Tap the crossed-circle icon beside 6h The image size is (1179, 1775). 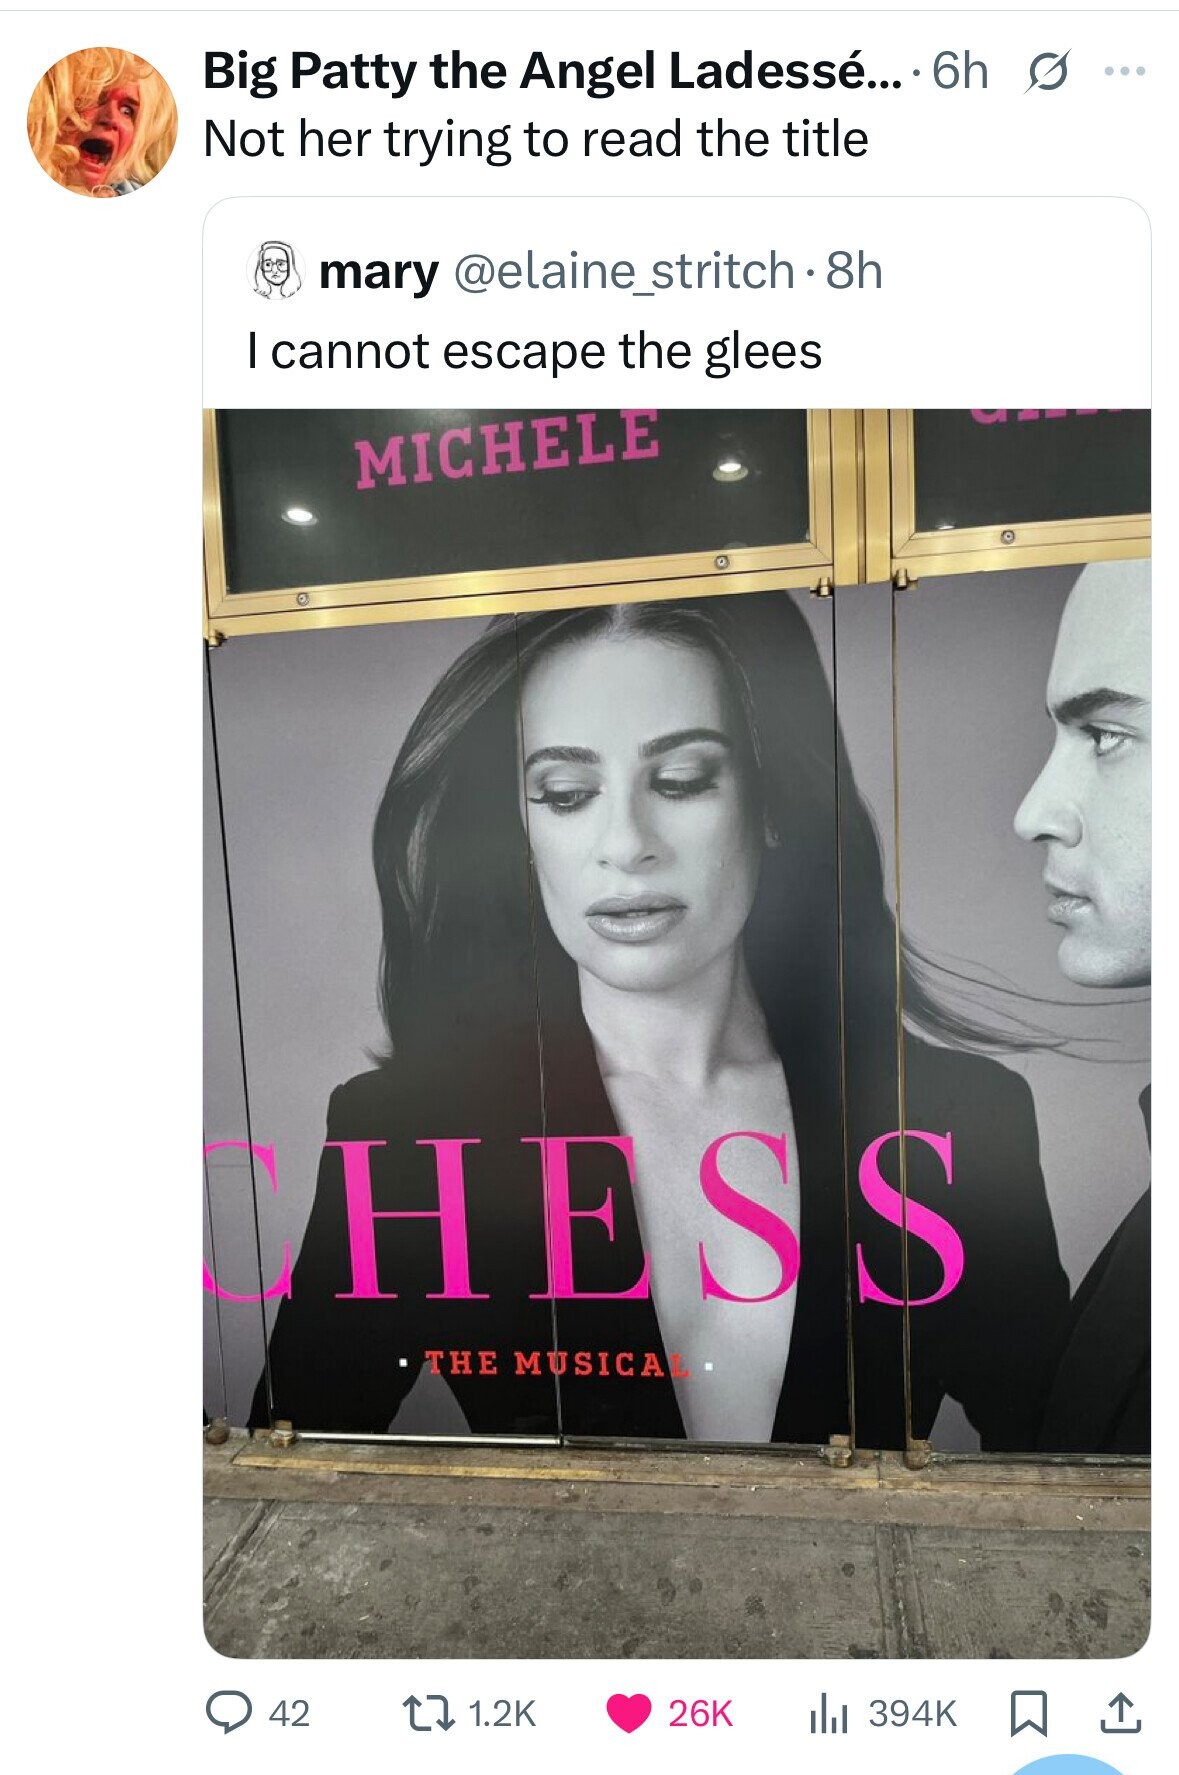click(1040, 72)
